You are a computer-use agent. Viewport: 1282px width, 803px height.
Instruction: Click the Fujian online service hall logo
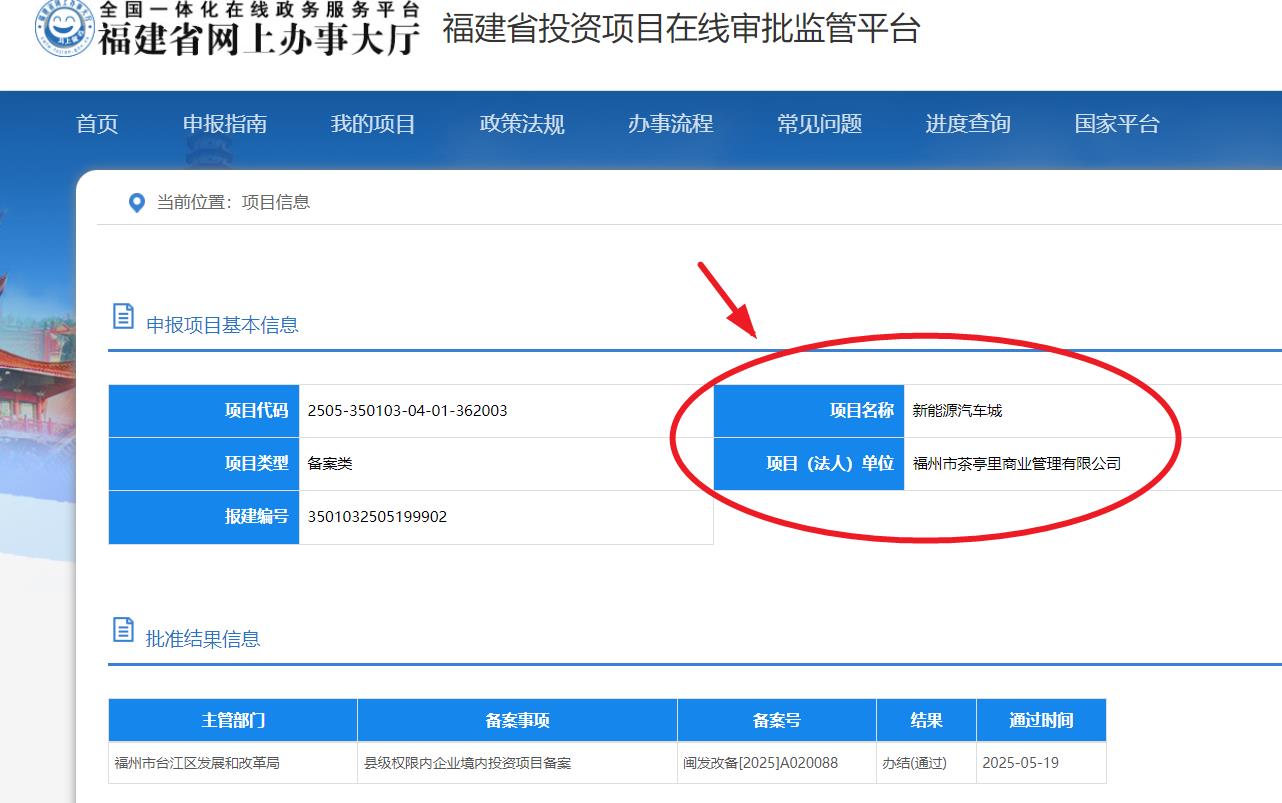tap(65, 28)
